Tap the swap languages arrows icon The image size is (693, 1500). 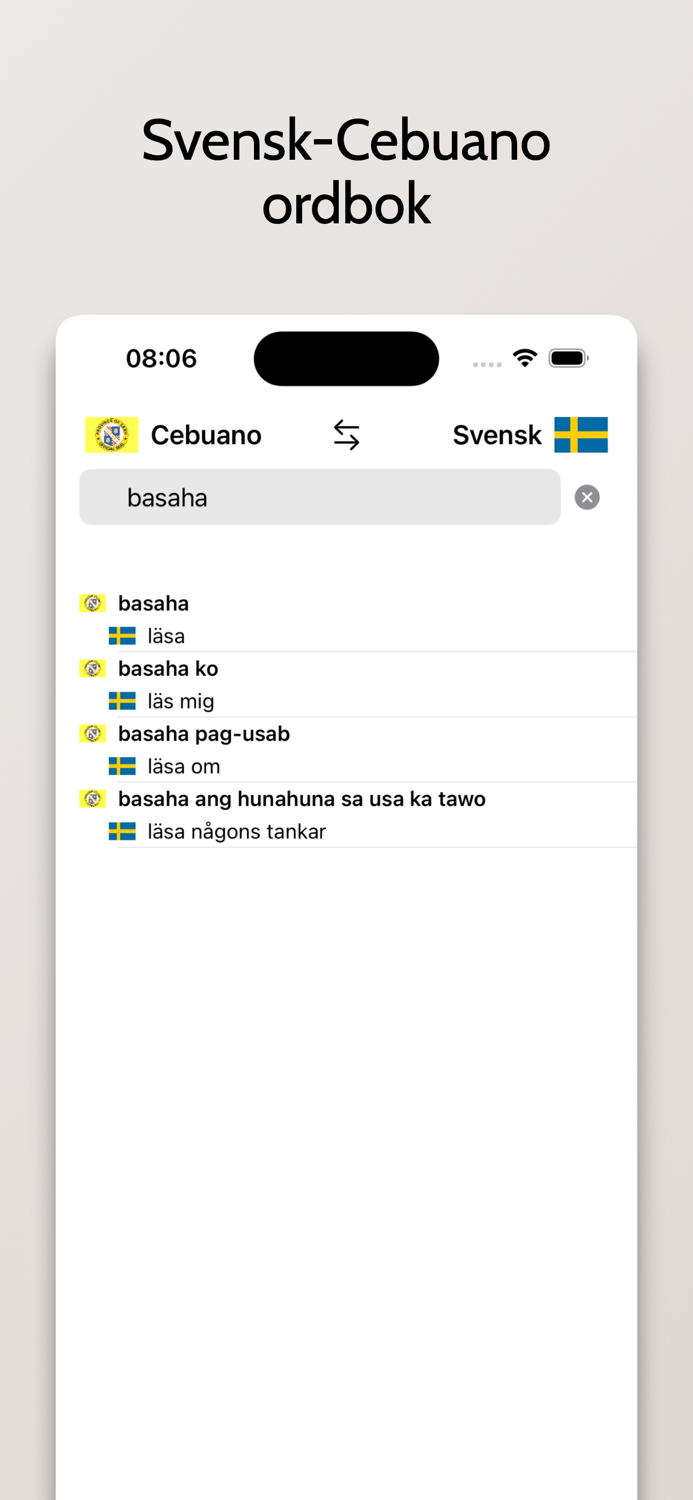pos(346,434)
